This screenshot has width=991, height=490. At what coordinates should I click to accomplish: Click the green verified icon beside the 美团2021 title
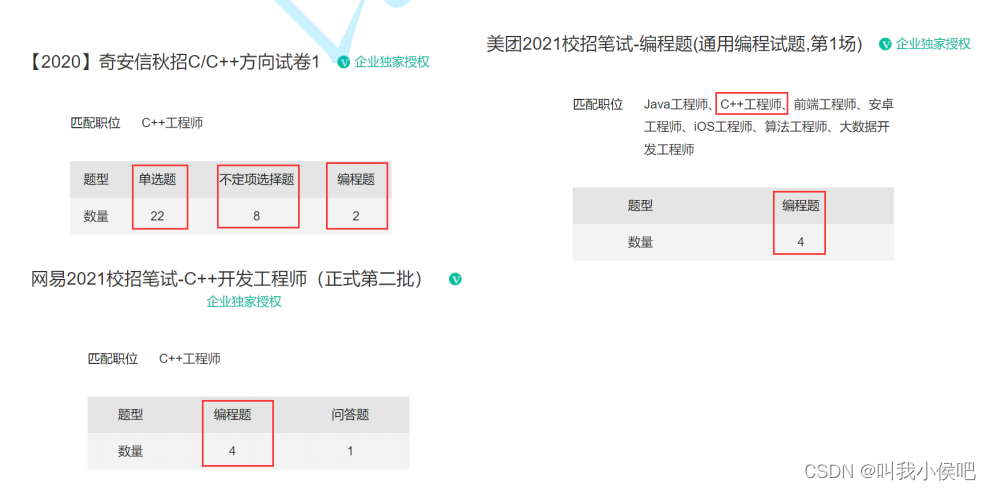(885, 44)
